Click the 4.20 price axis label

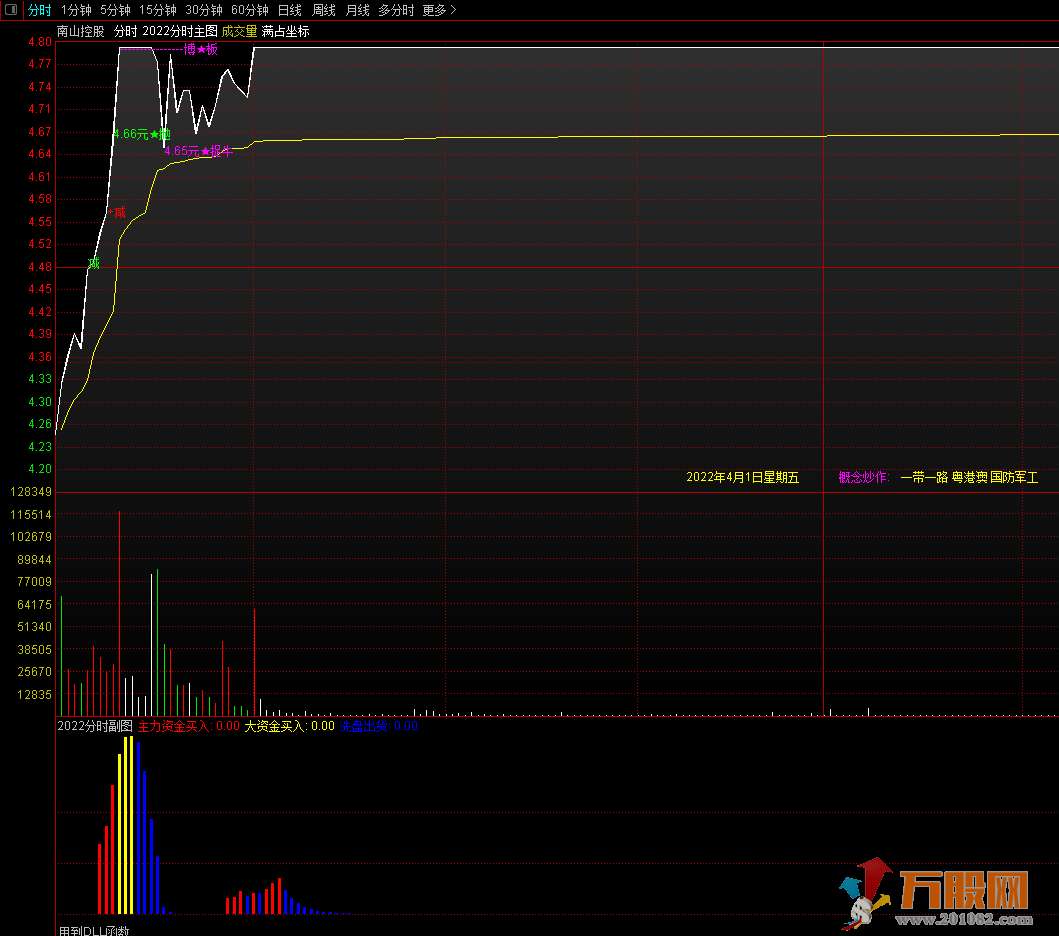click(x=40, y=469)
